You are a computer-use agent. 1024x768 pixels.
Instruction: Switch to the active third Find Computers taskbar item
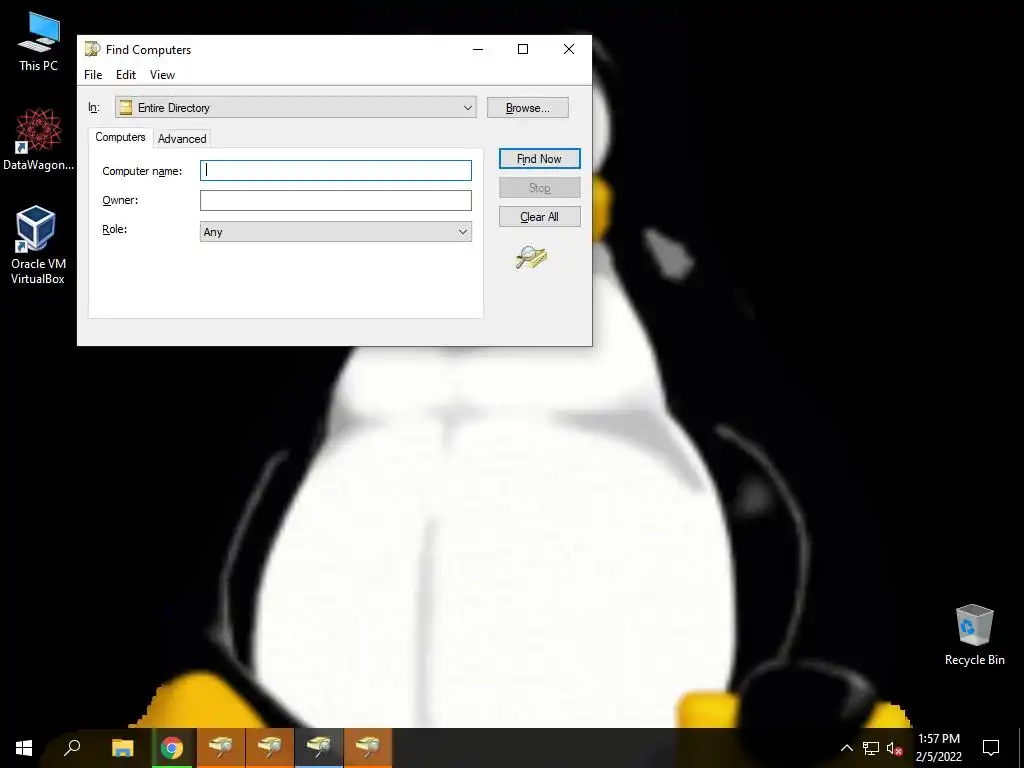pos(319,748)
